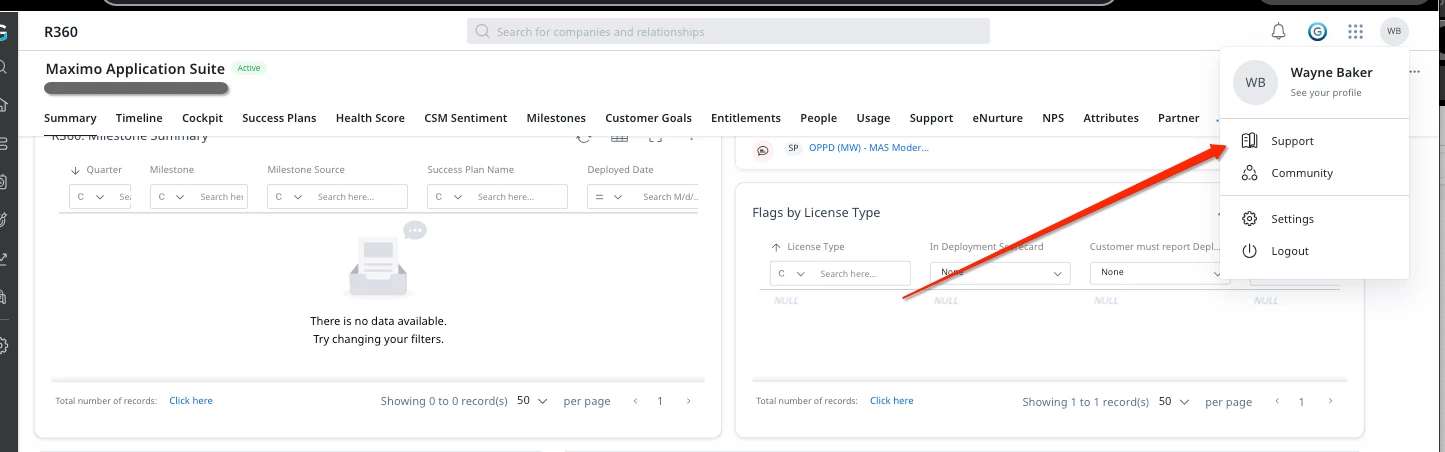Click the Community people icon
Screen dimensions: 1445x452
click(1249, 173)
